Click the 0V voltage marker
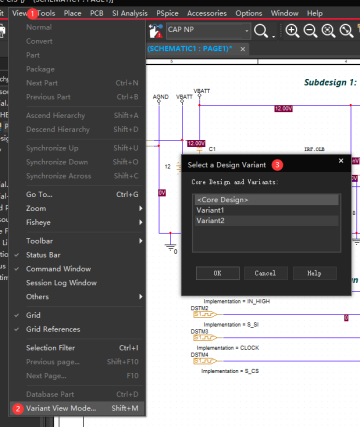Image resolution: width=360 pixels, height=428 pixels. click(x=162, y=193)
